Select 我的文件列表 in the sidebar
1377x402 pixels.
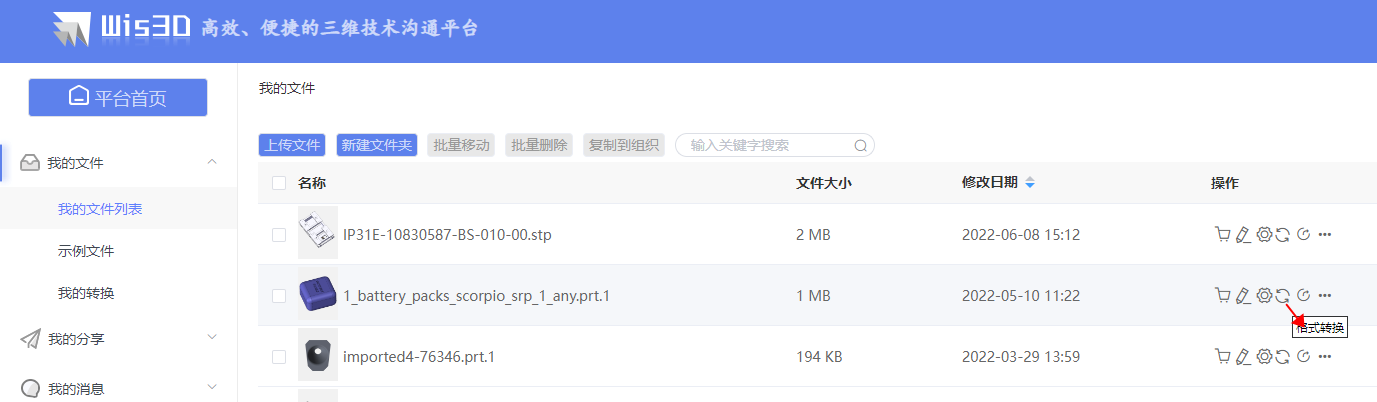pos(100,209)
